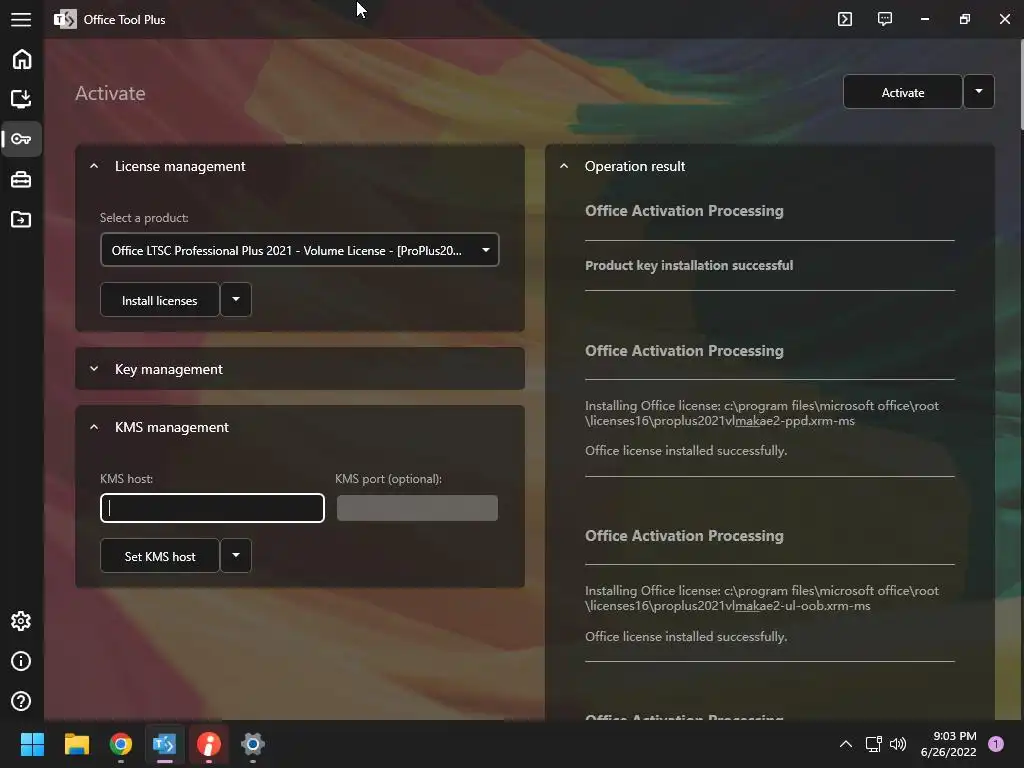The width and height of the screenshot is (1024, 768).
Task: Open the Documents conversion folder icon
Action: (x=22, y=219)
